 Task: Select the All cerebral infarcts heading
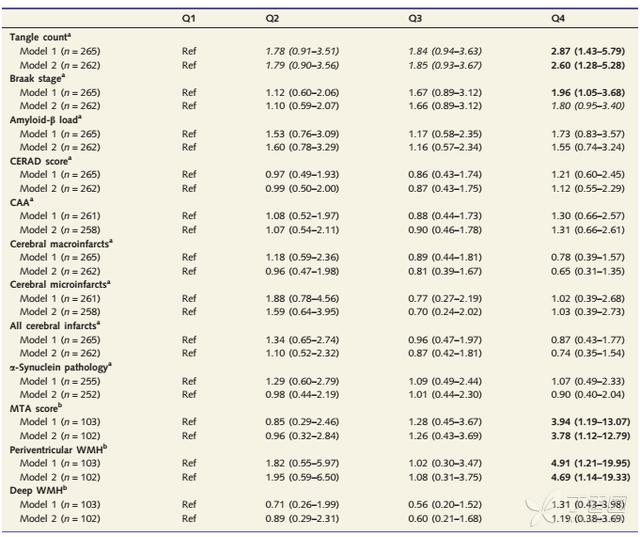pos(55,326)
